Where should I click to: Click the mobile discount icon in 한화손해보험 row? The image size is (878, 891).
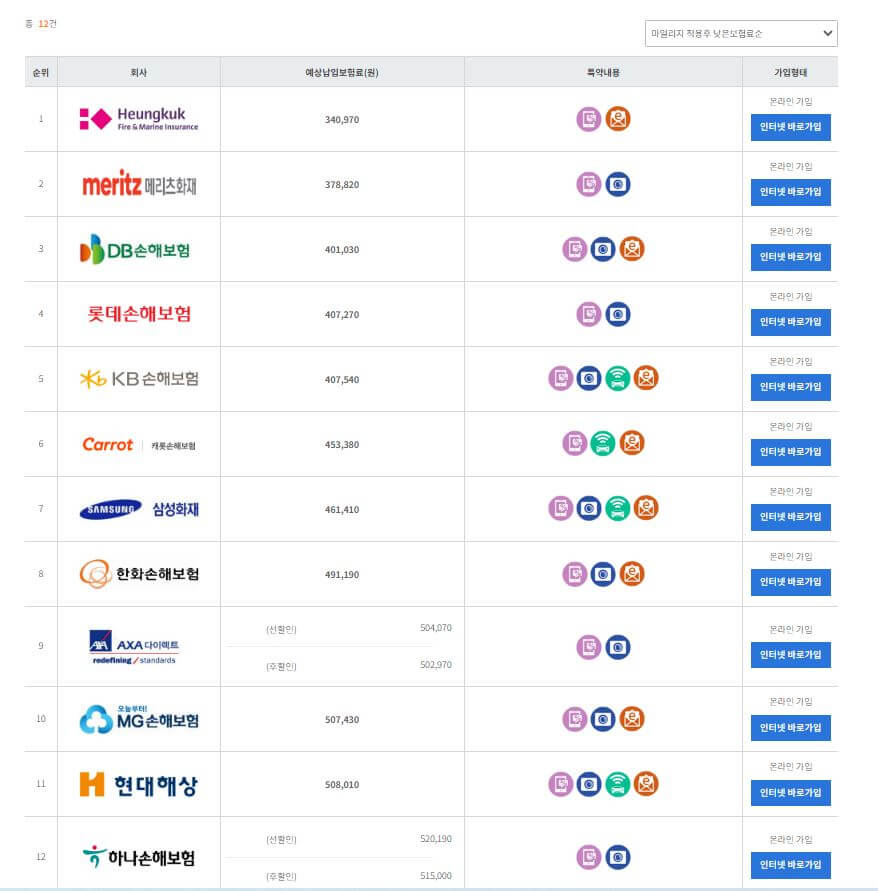pos(575,573)
